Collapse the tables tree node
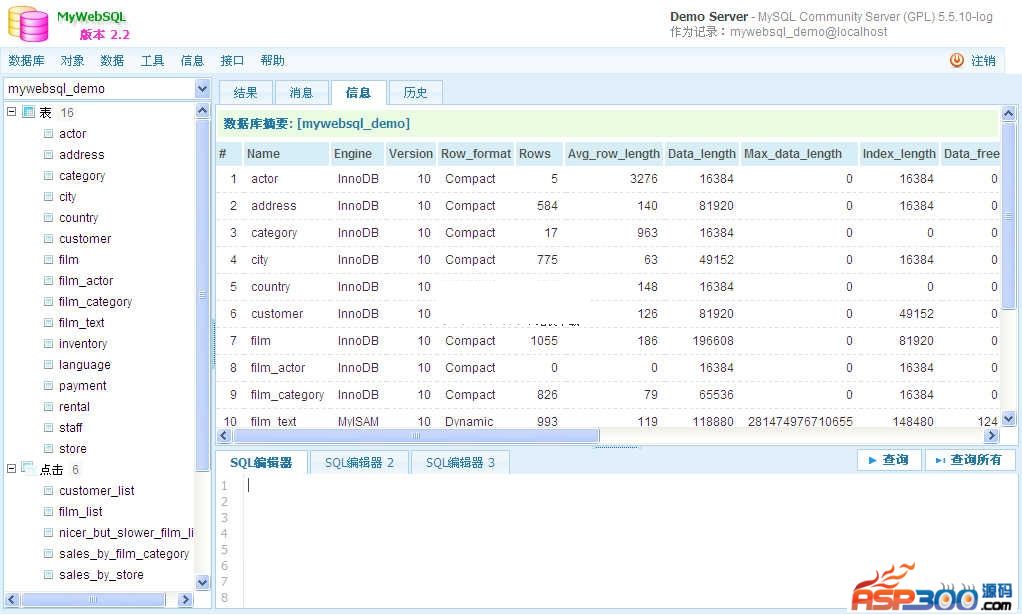 pos(12,112)
